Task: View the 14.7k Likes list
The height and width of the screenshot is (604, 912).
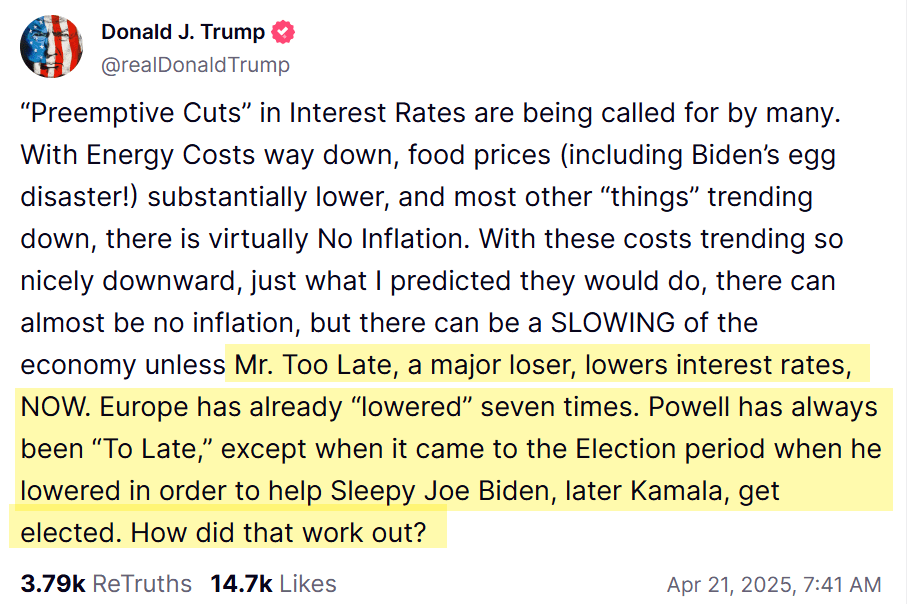Action: tap(273, 583)
